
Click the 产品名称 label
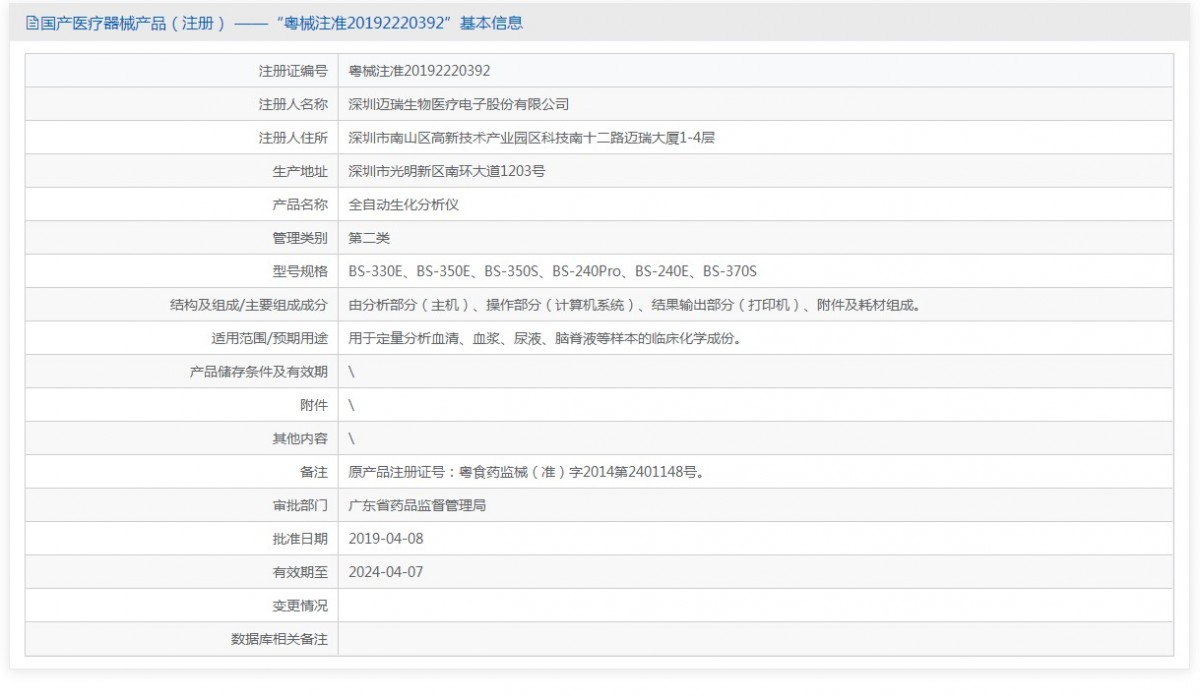click(300, 205)
